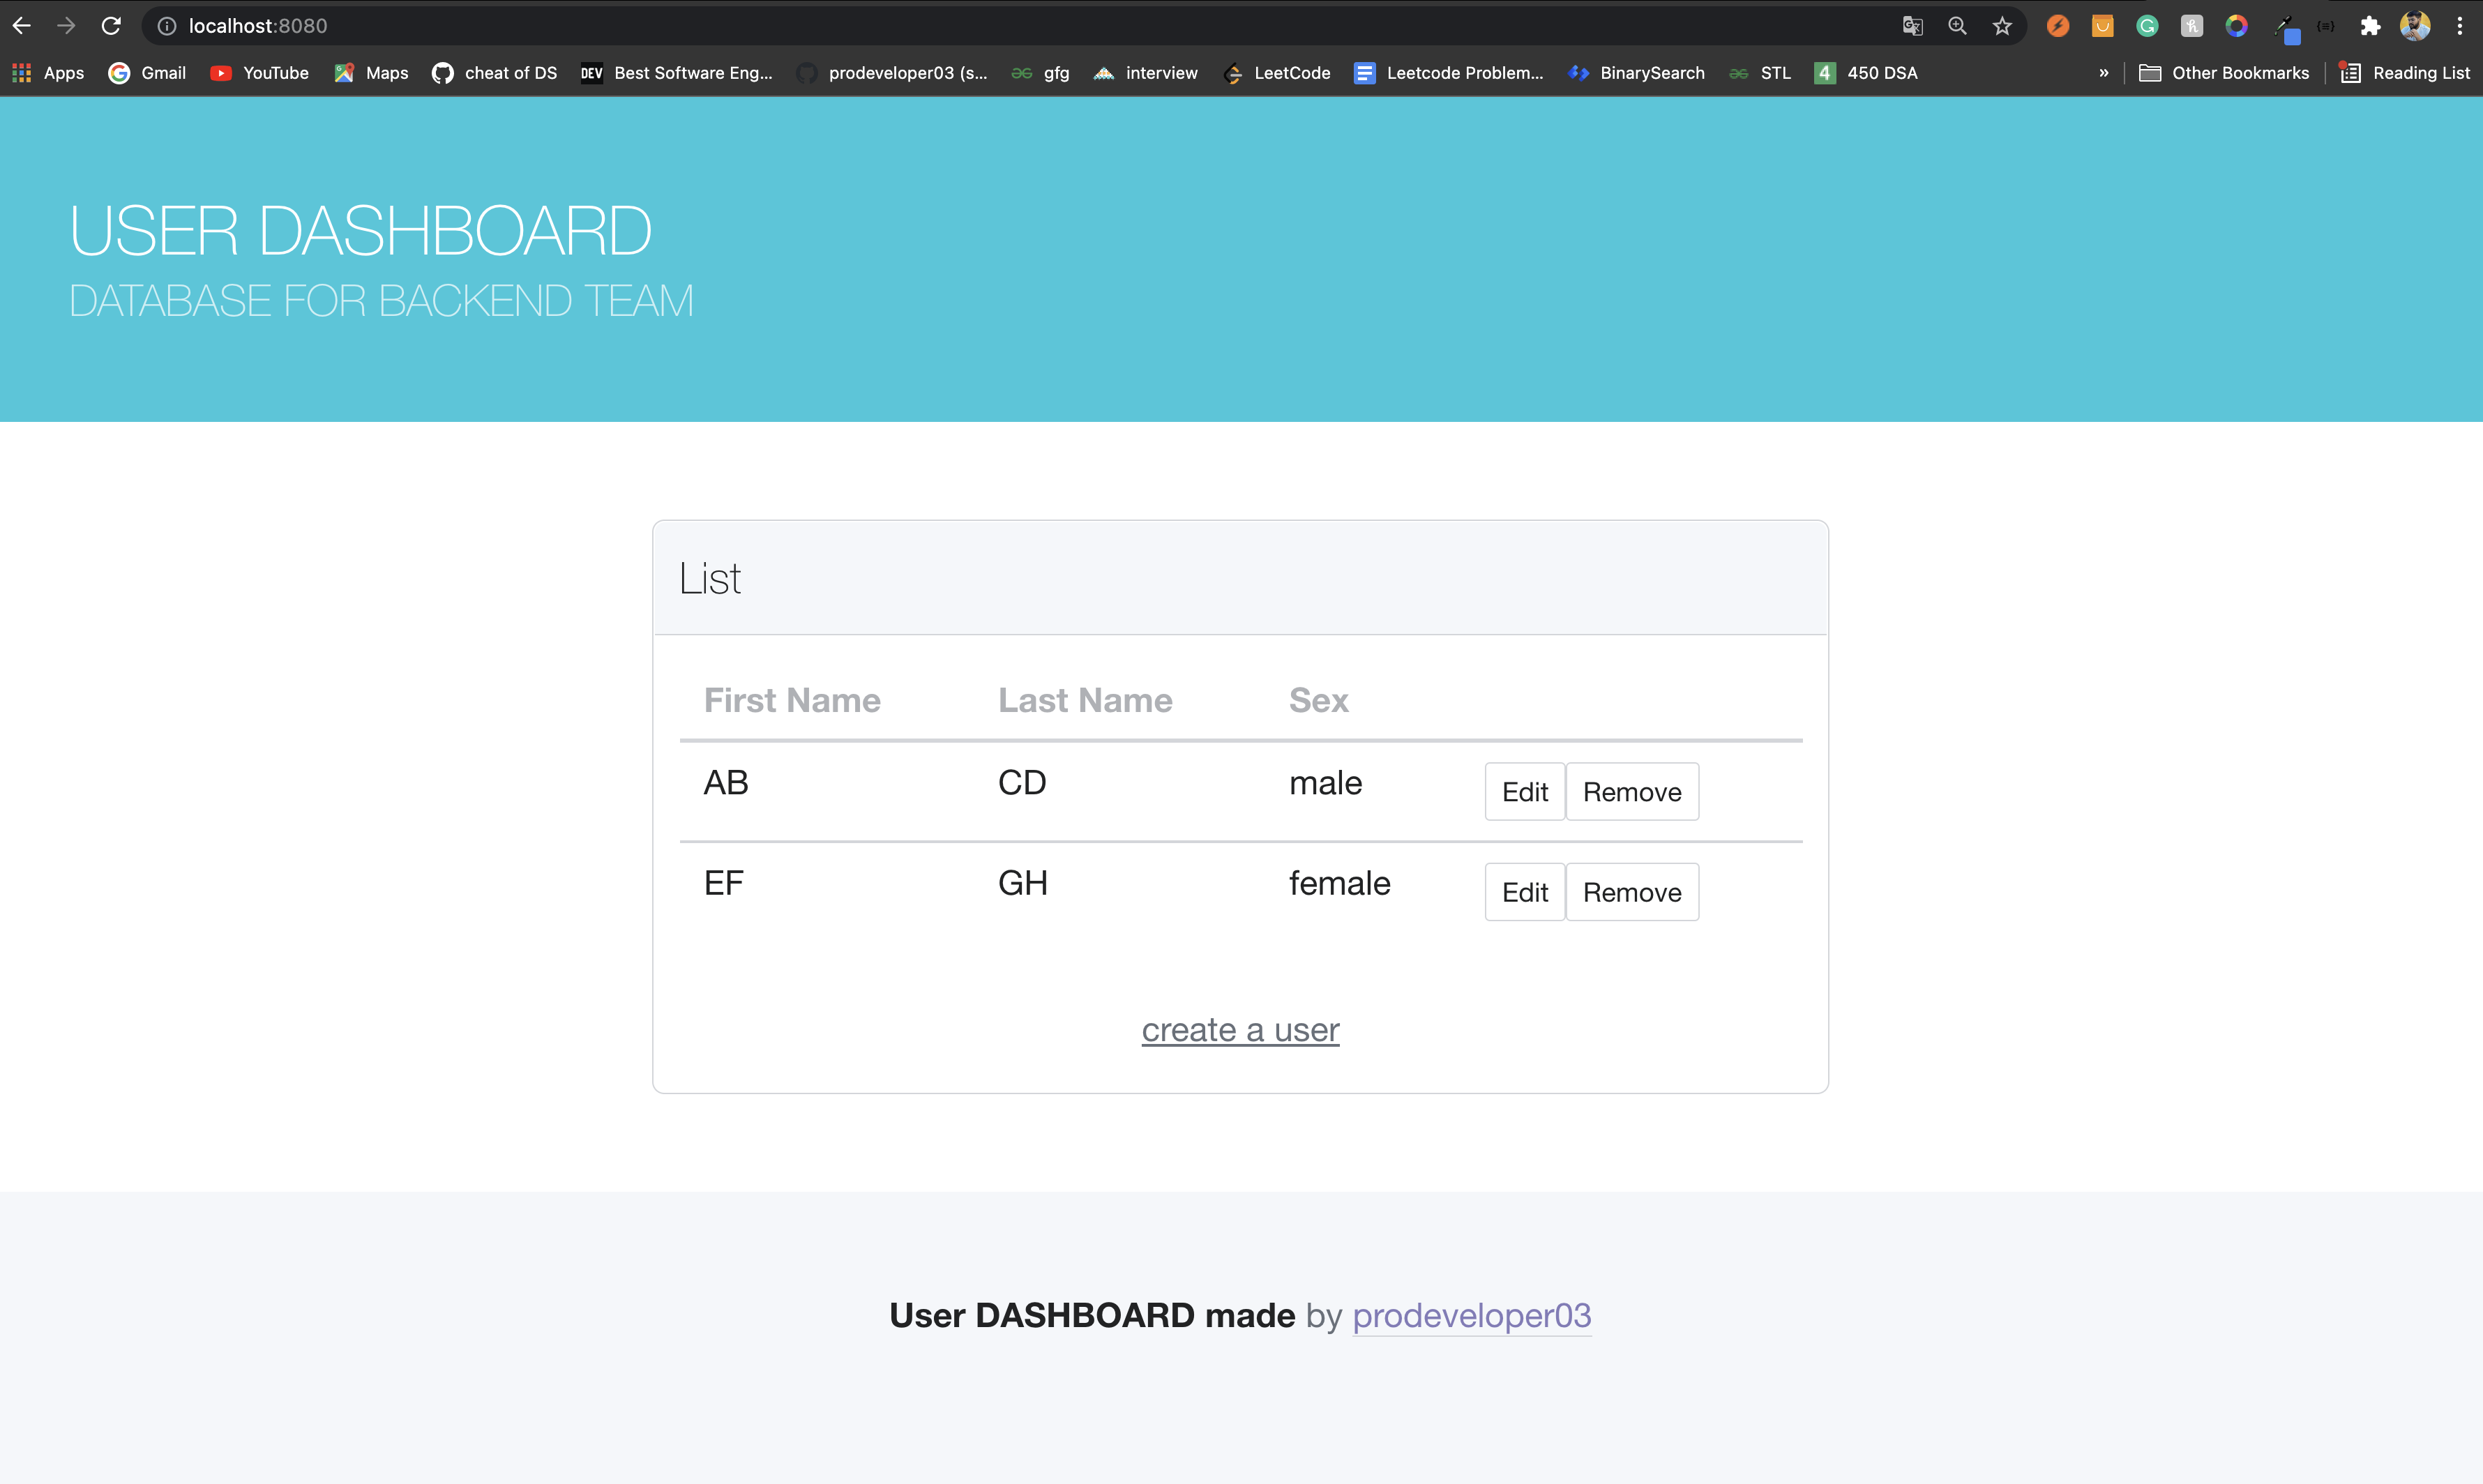Reload the localhost:8080 page

tap(111, 26)
